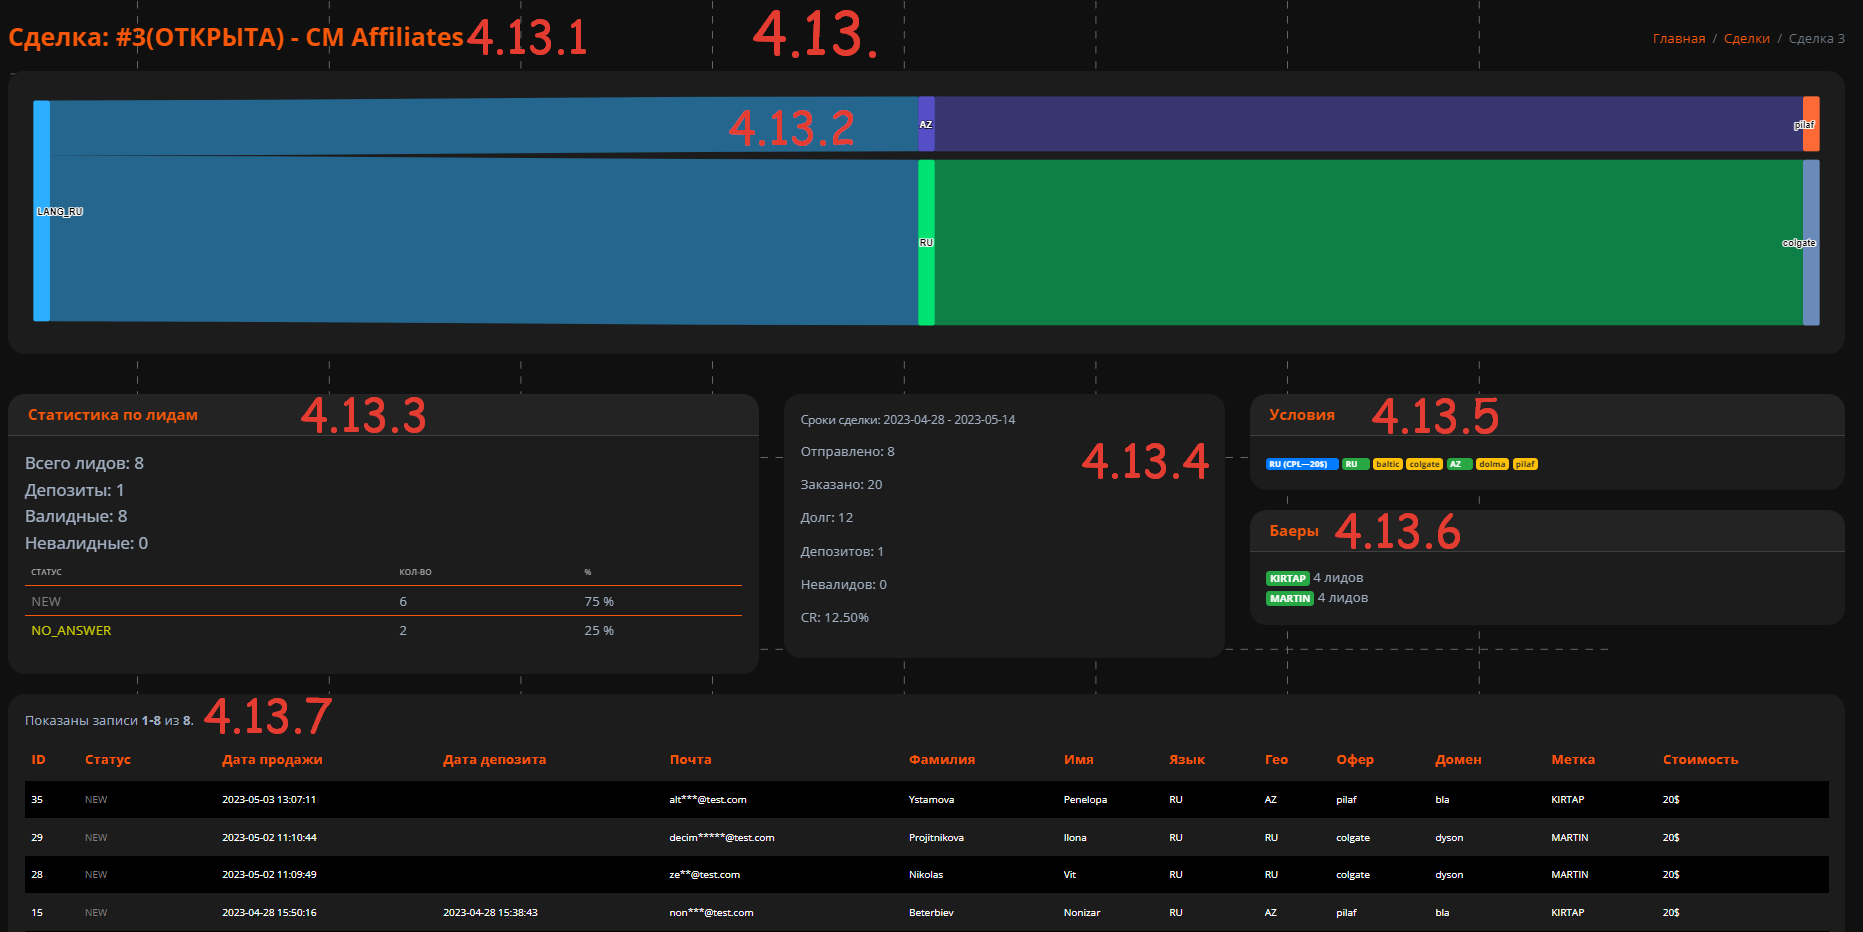The height and width of the screenshot is (932, 1863).
Task: Click the green RU tag in Условия
Action: point(1355,464)
